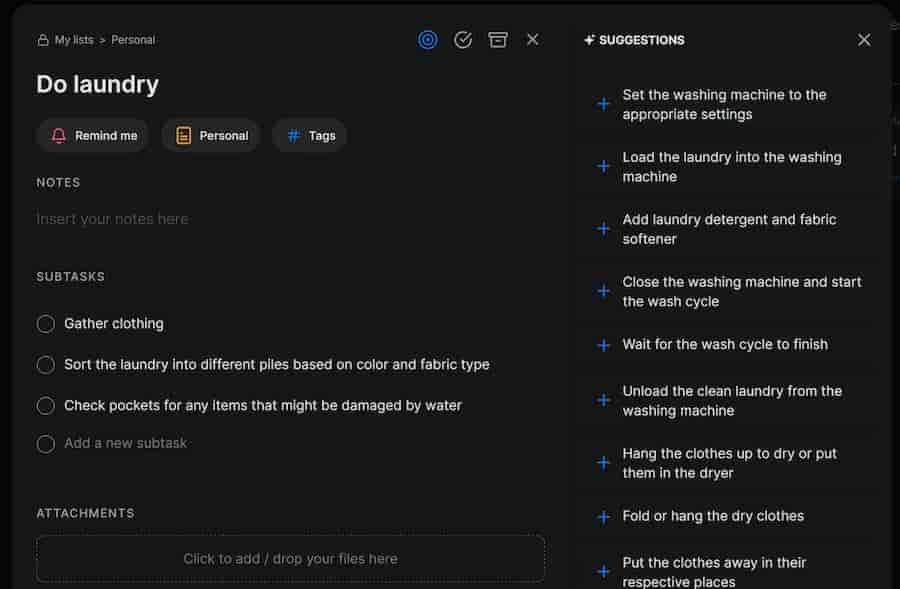The width and height of the screenshot is (900, 589).
Task: Open the Tags picker
Action: coord(310,136)
